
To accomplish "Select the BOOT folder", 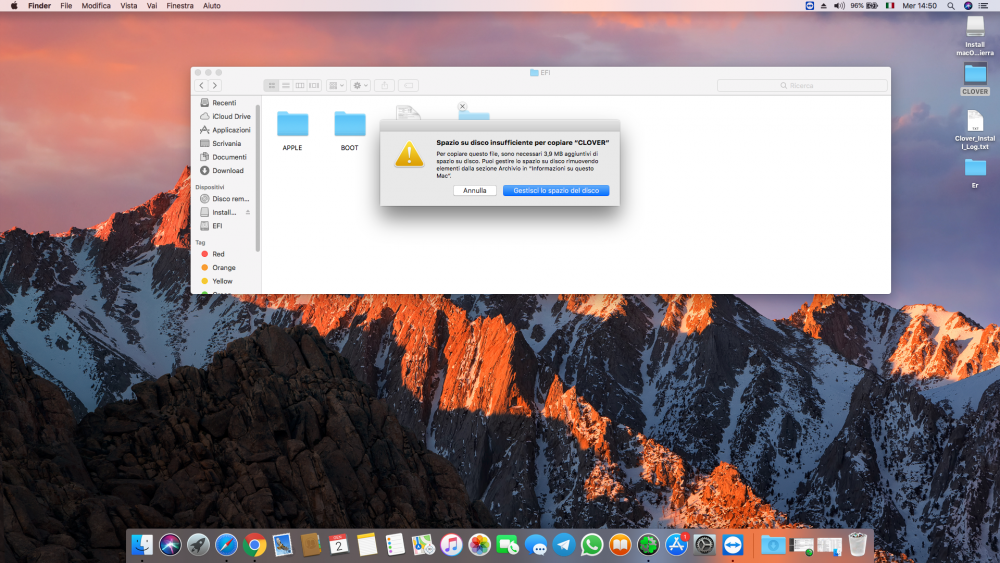I will click(x=350, y=124).
